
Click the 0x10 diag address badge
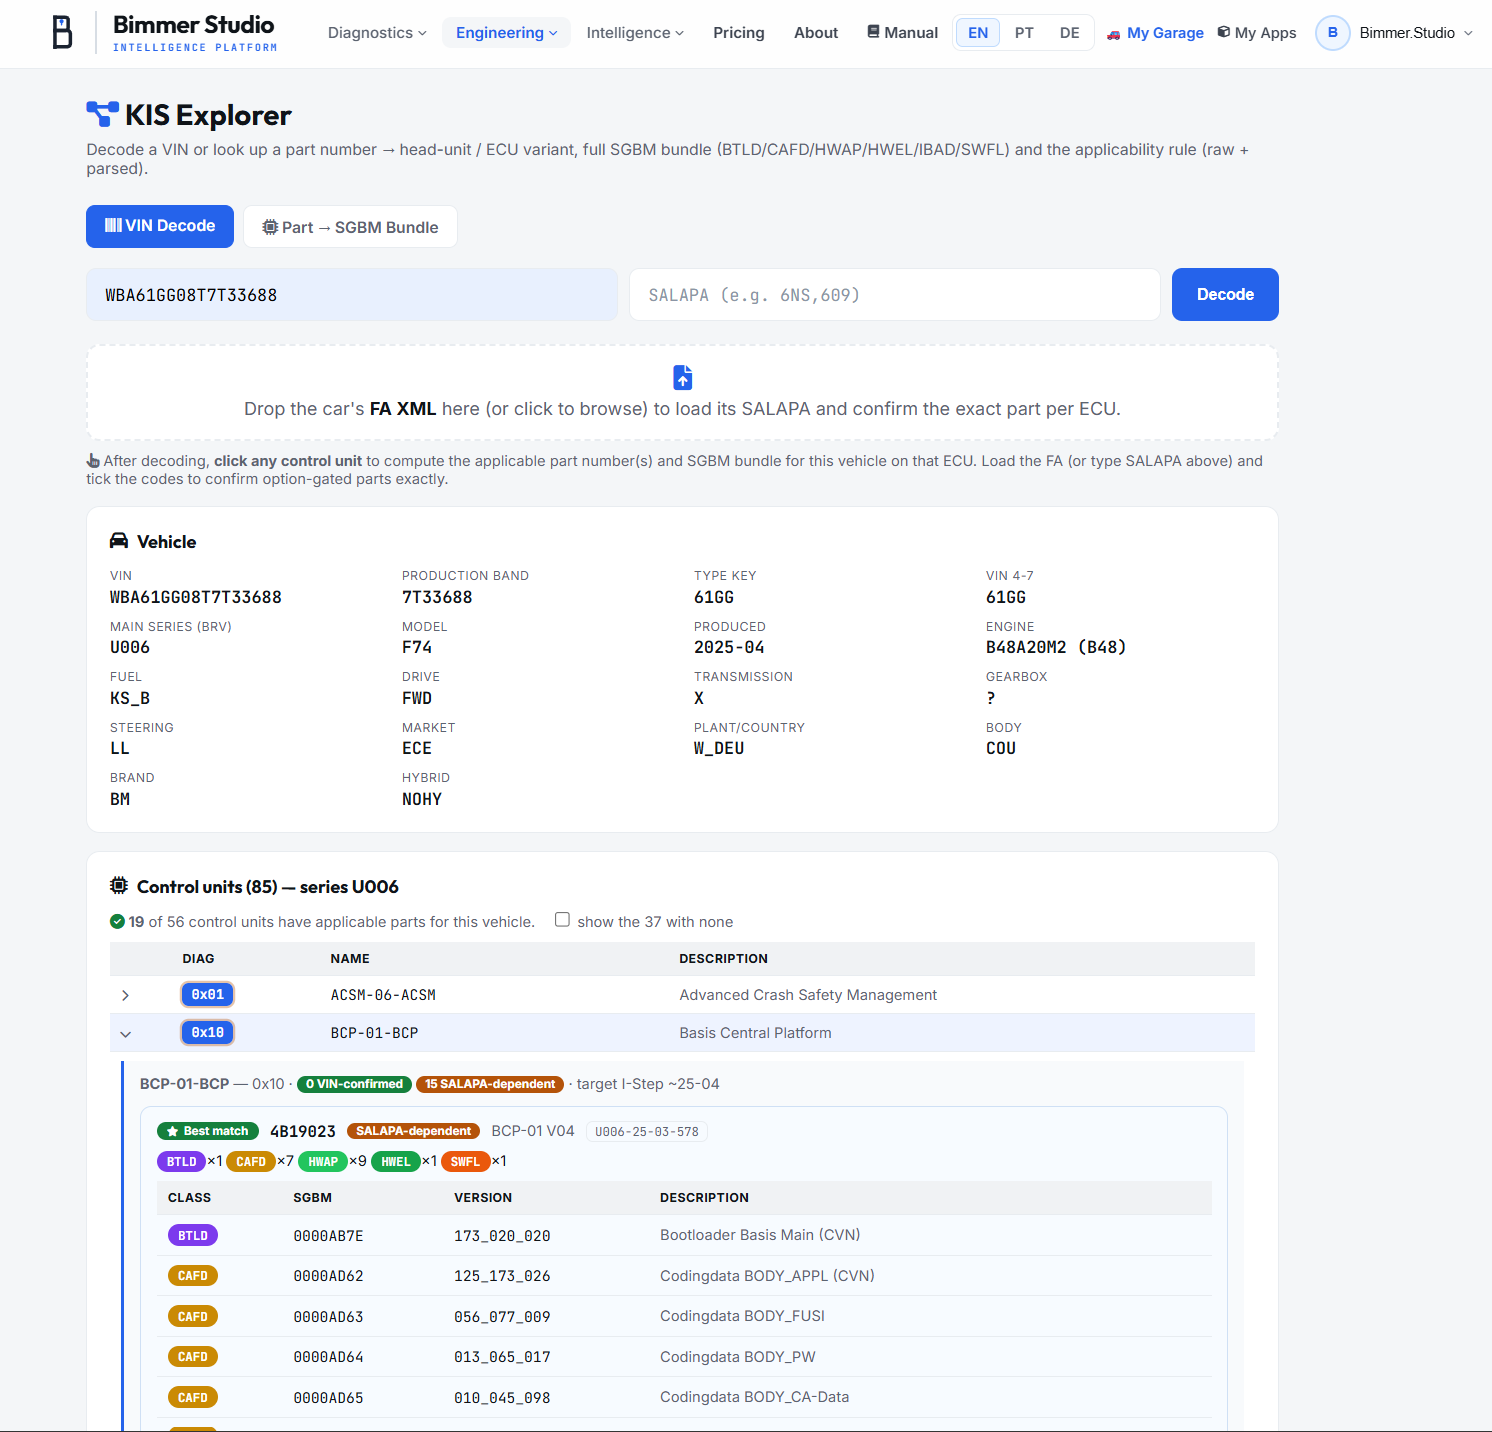pos(208,1033)
